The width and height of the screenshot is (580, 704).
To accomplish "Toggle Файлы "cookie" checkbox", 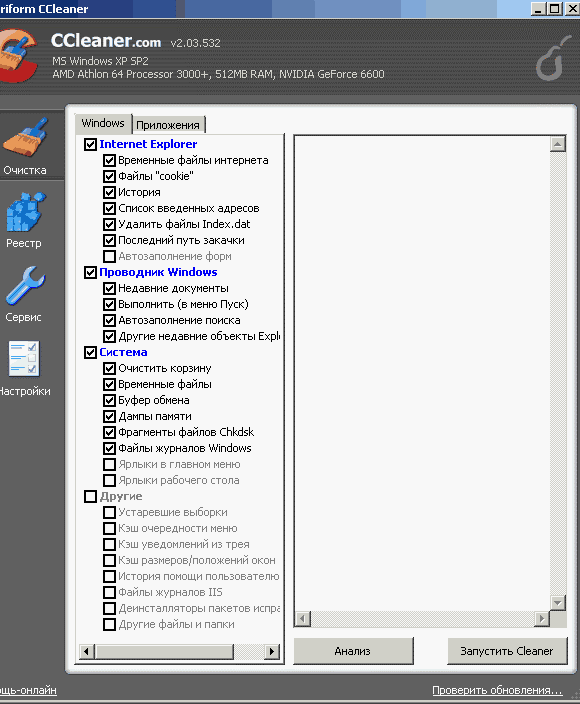I will click(109, 176).
